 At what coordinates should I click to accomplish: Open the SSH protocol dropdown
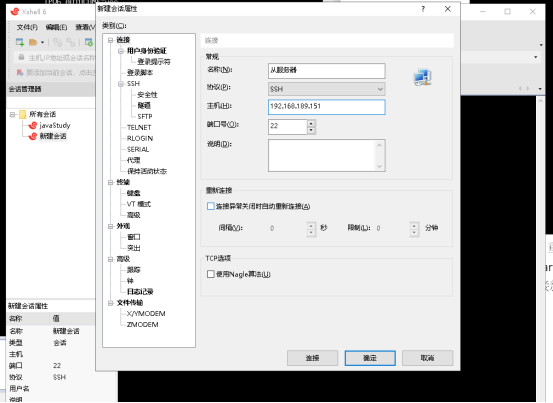[327, 89]
